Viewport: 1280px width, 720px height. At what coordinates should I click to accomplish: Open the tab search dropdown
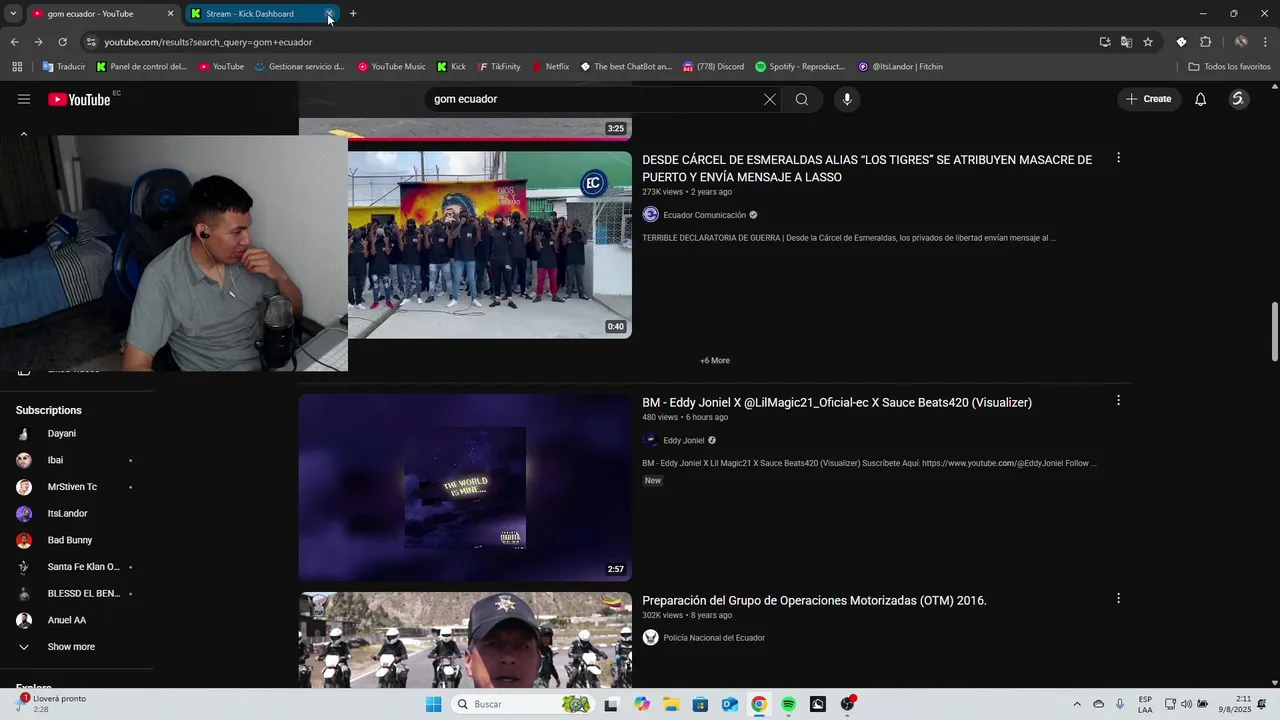coord(13,14)
